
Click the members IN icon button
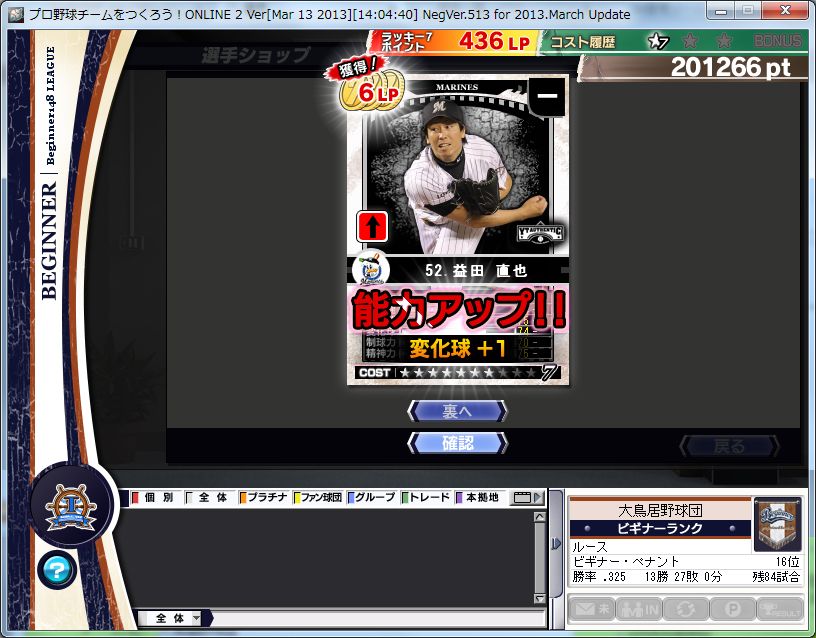pos(637,609)
